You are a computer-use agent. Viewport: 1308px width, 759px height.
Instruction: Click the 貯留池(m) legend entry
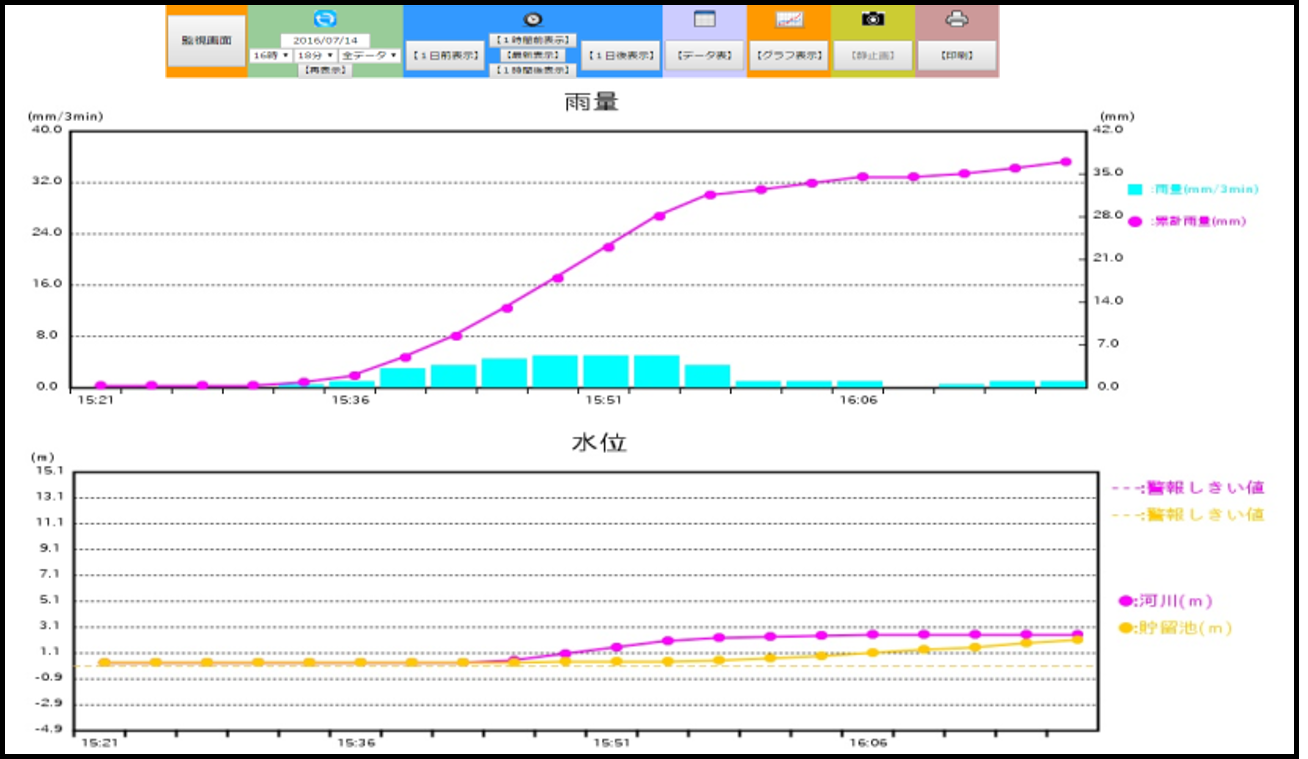click(1175, 628)
